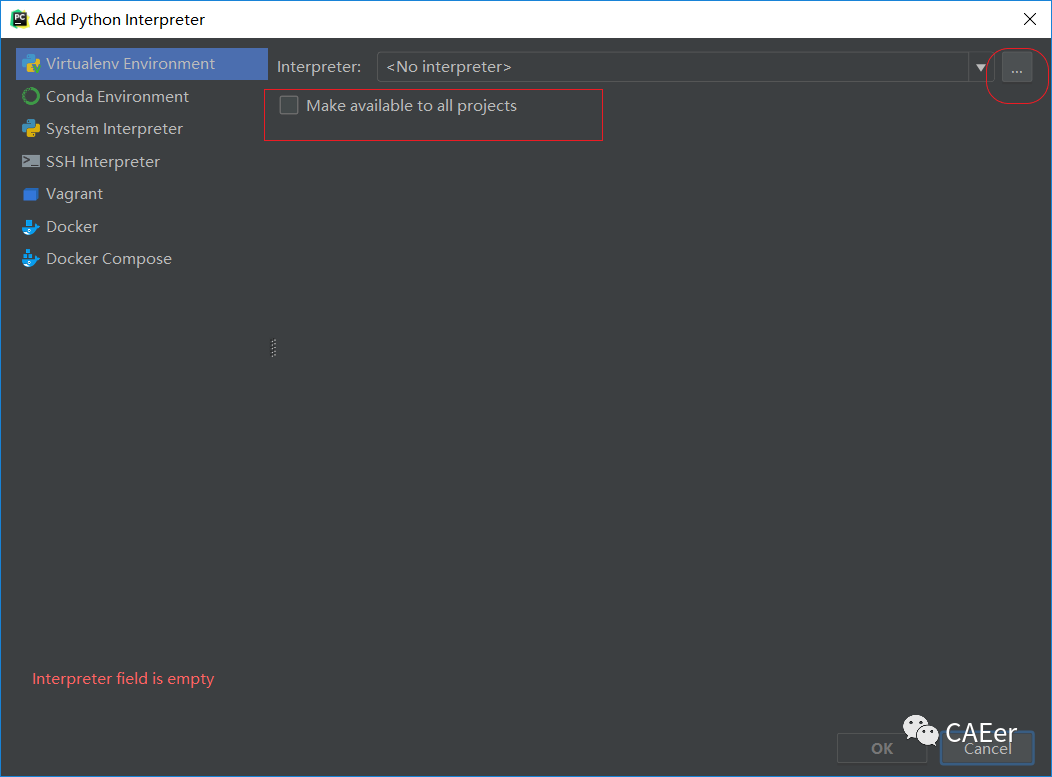Enable Make available to all projects
The width and height of the screenshot is (1052, 777).
[x=289, y=105]
